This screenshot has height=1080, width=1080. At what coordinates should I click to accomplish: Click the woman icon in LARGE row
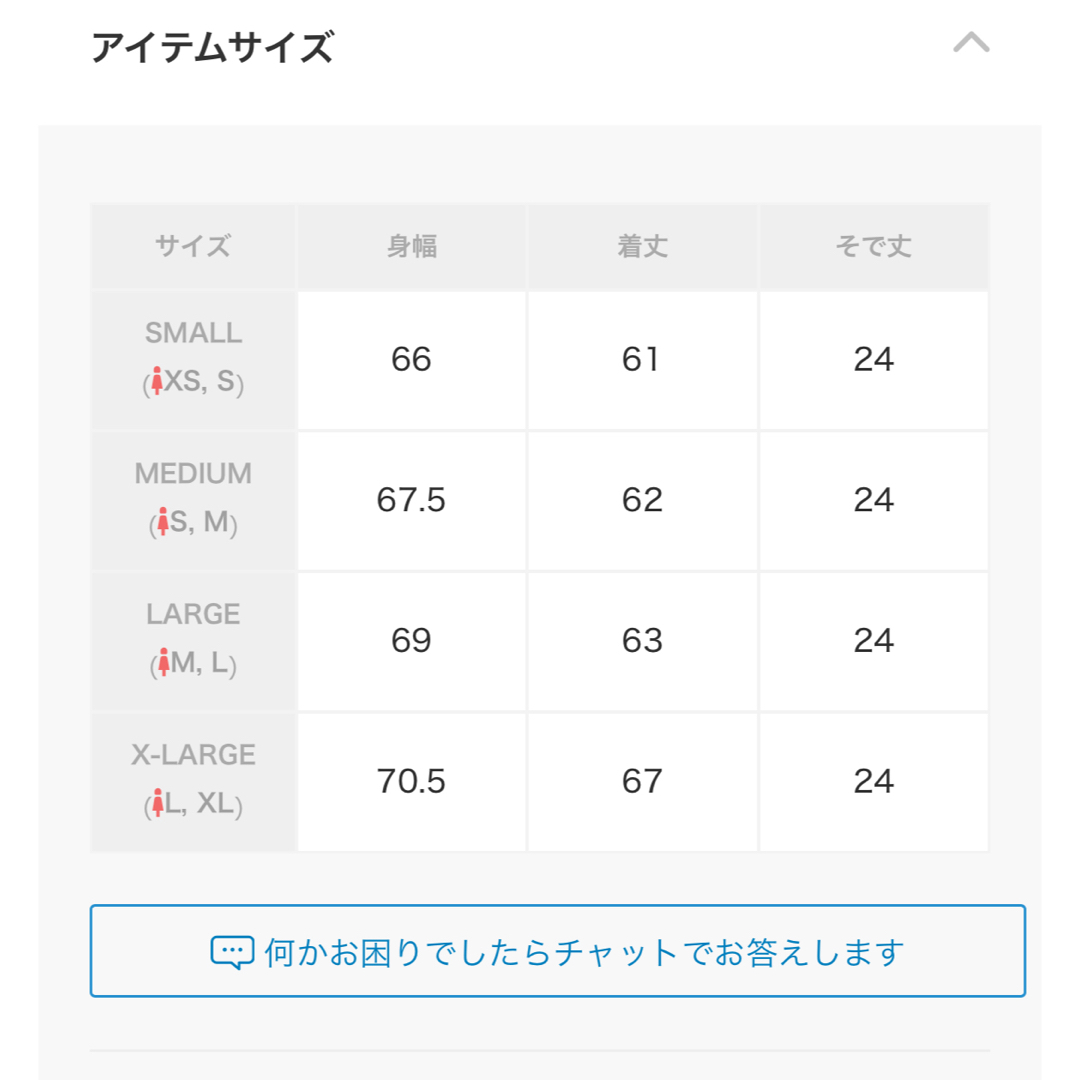(163, 662)
